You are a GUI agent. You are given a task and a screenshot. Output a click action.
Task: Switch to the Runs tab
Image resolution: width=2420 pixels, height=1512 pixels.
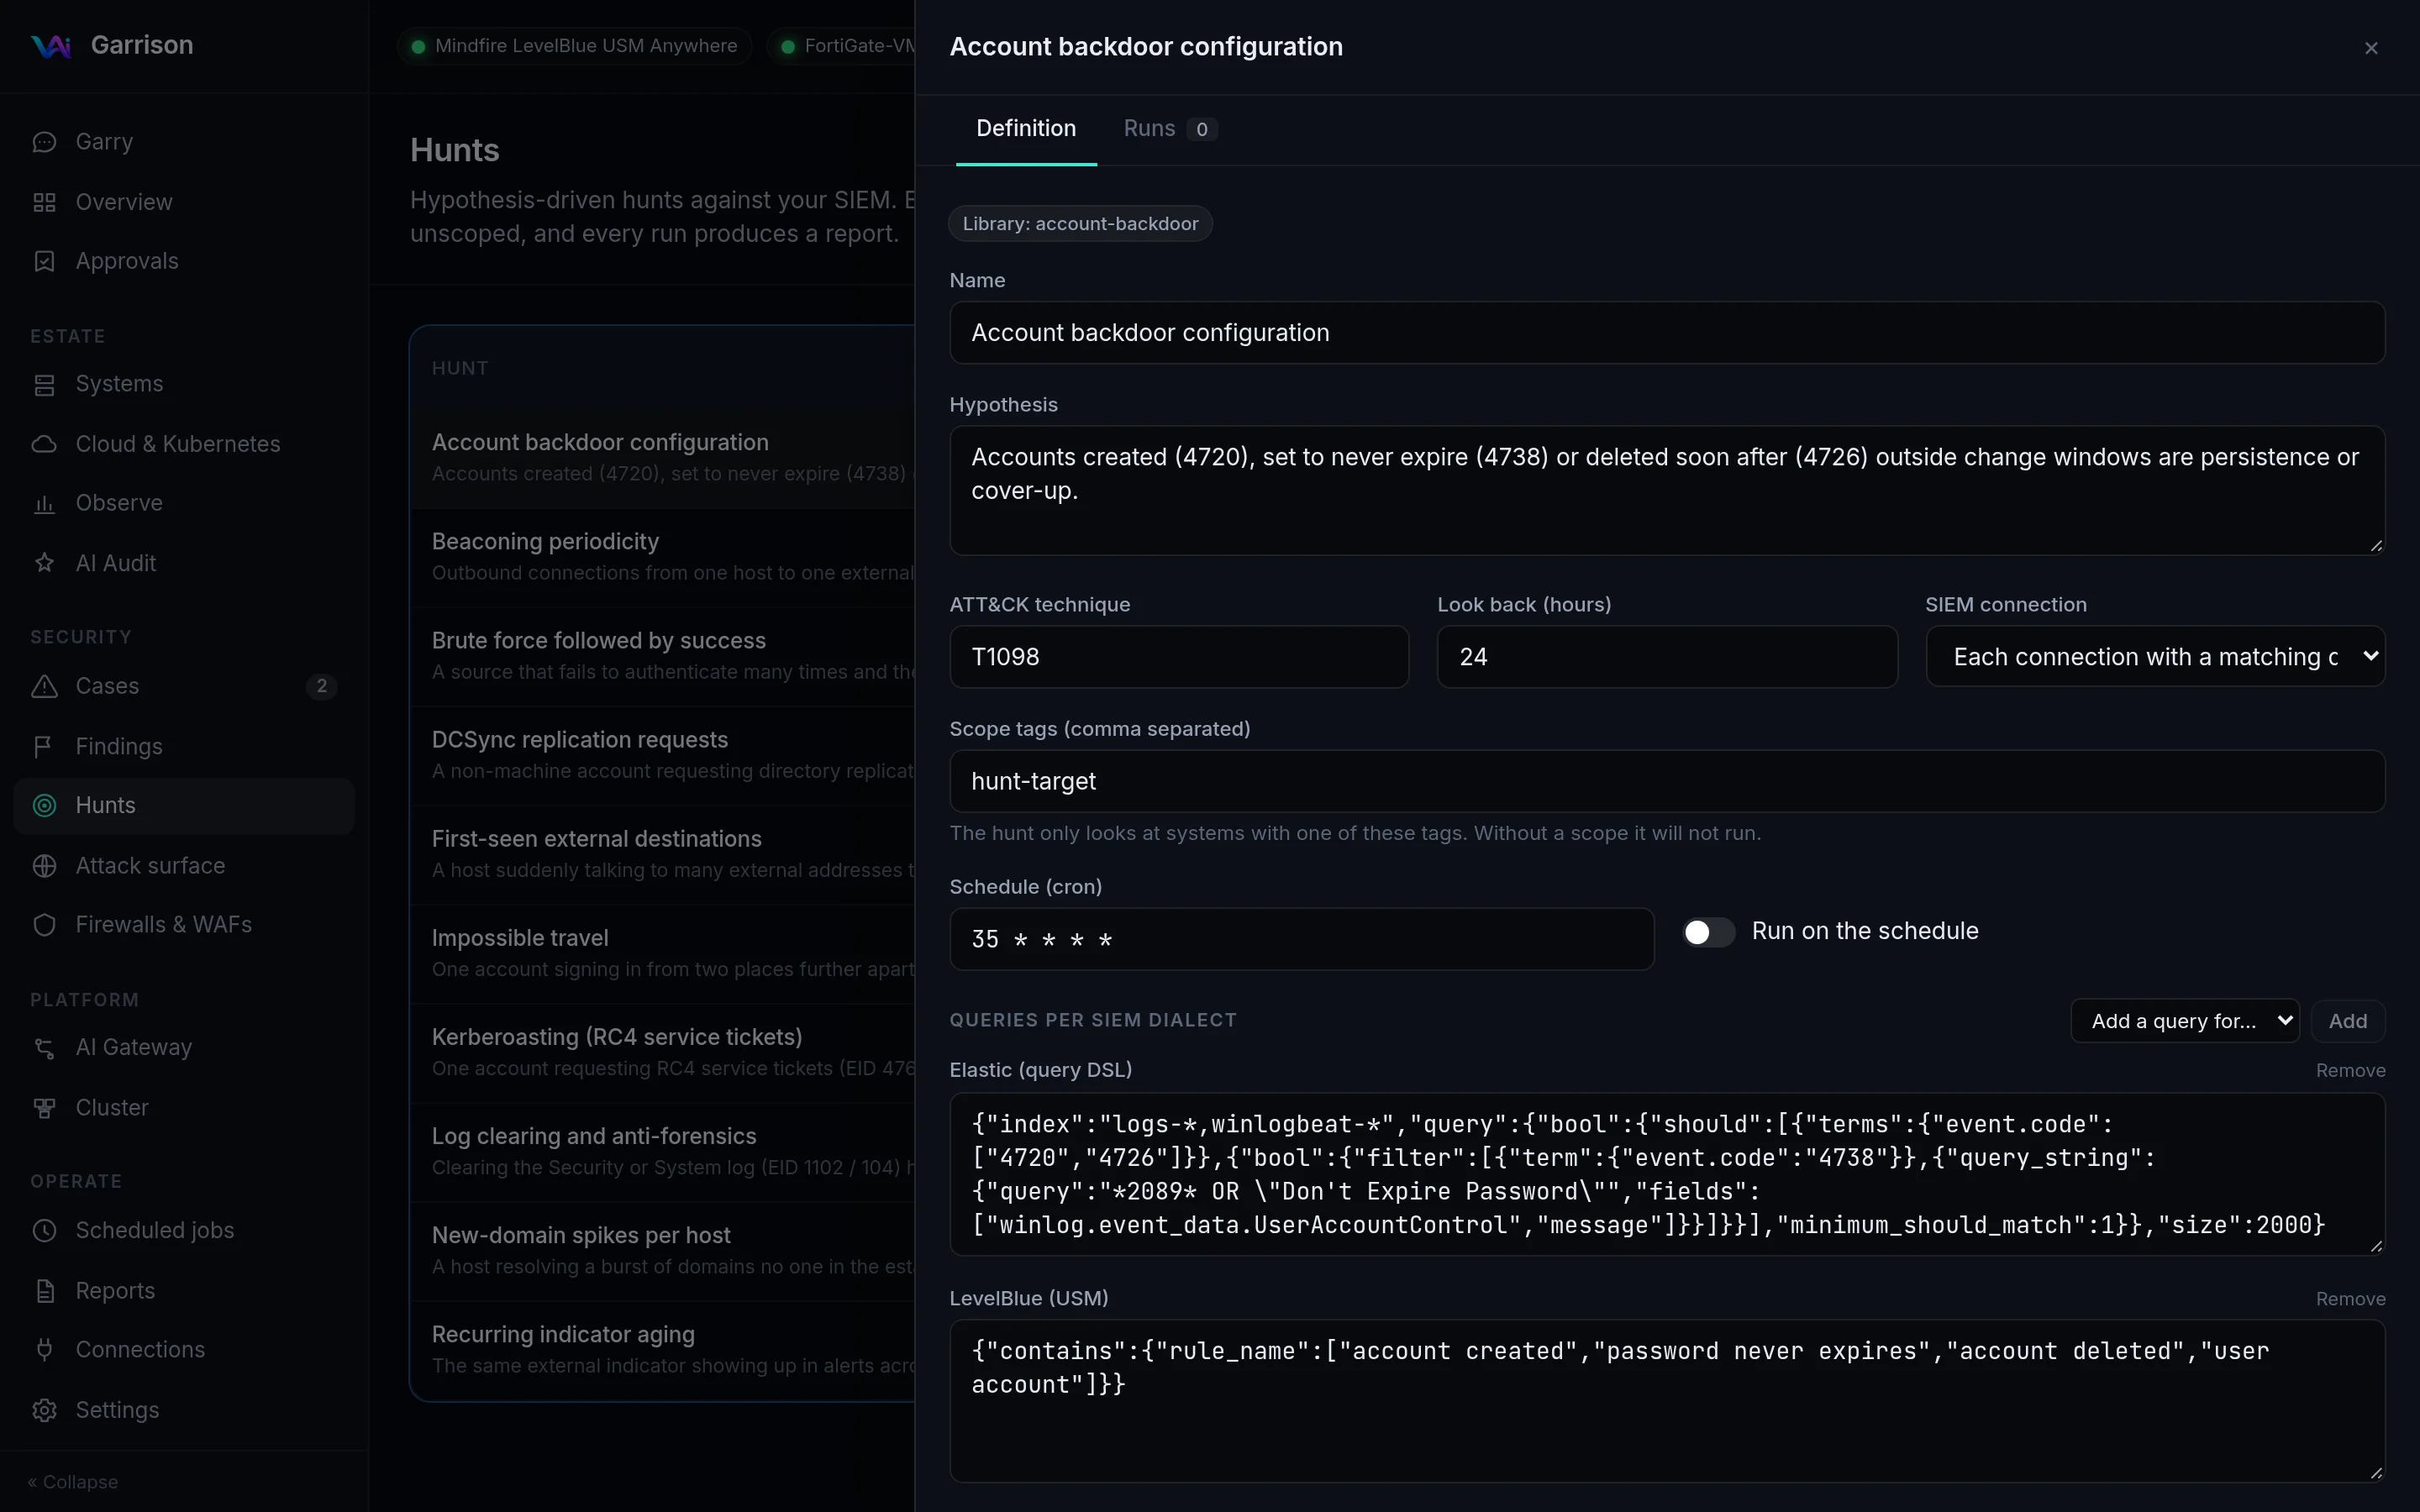pos(1169,129)
